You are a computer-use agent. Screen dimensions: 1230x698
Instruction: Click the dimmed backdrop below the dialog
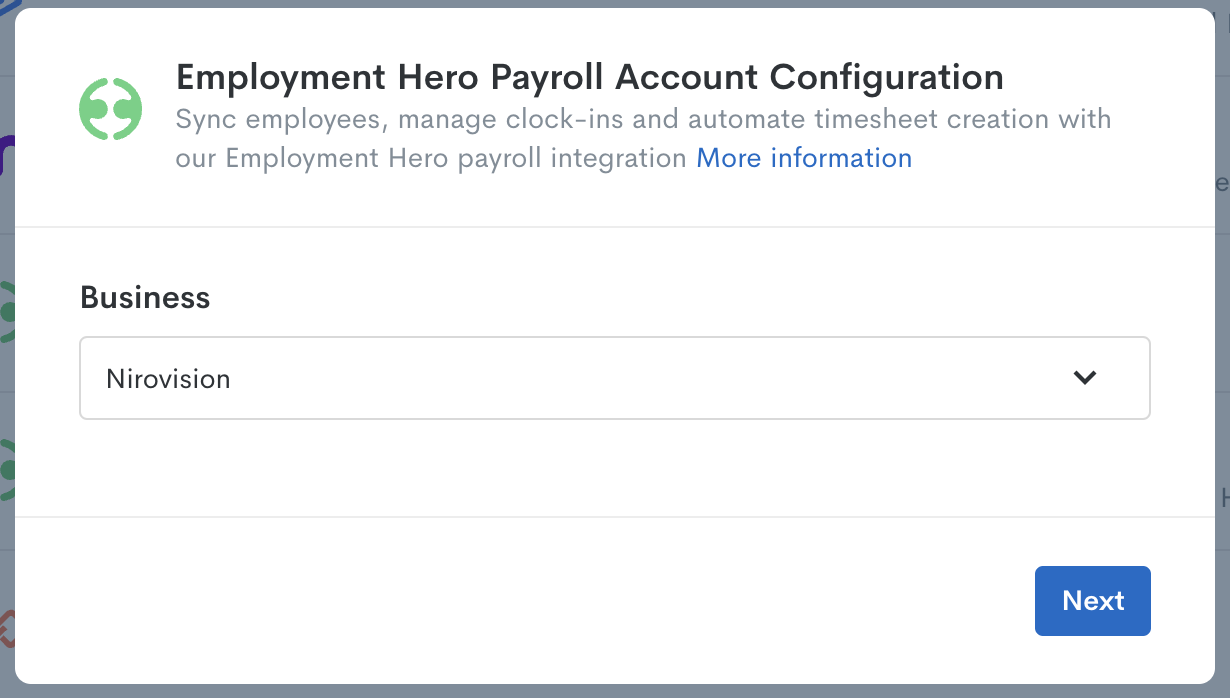tap(615, 691)
